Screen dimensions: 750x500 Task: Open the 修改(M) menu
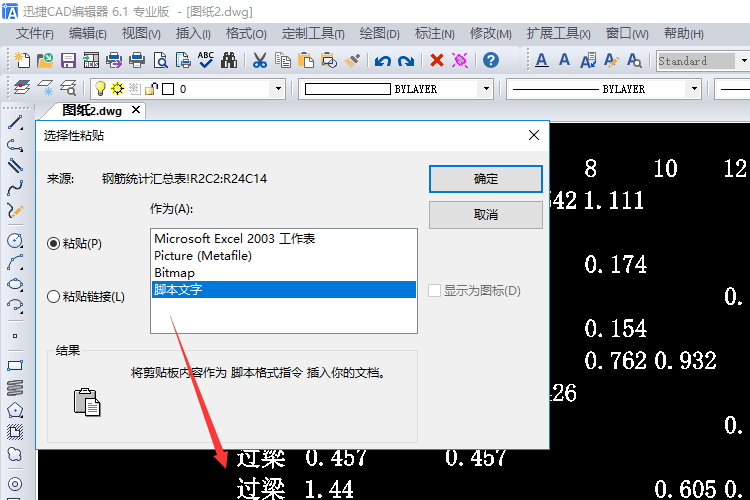coord(490,34)
